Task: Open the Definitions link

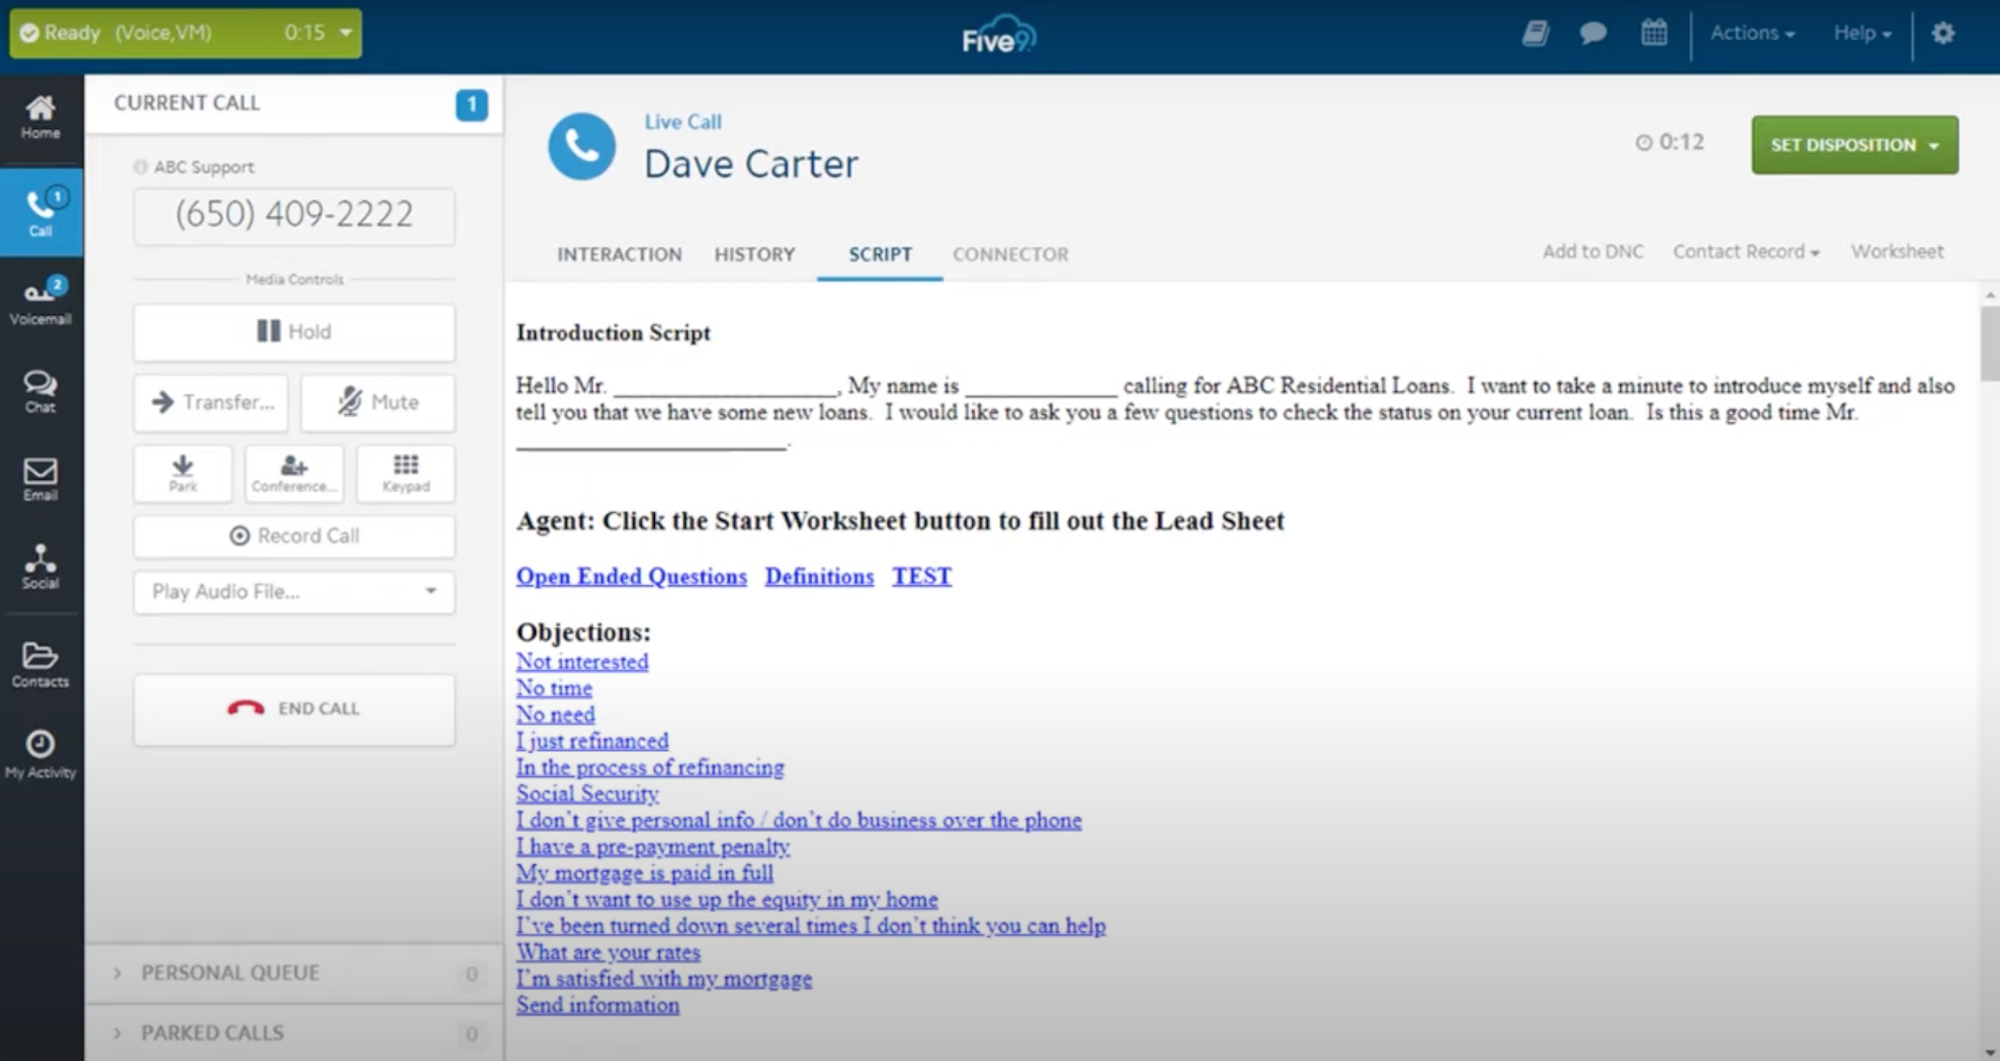Action: (819, 577)
